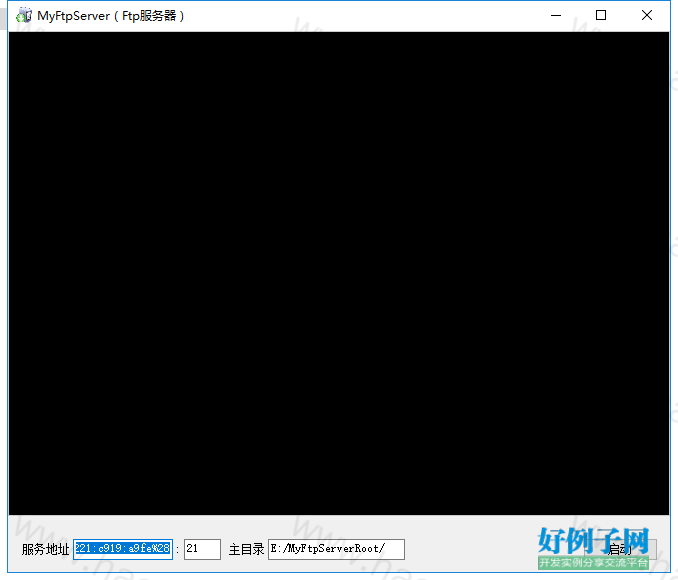The image size is (678, 580).
Task: Click the 主目录 label
Action: pos(246,549)
